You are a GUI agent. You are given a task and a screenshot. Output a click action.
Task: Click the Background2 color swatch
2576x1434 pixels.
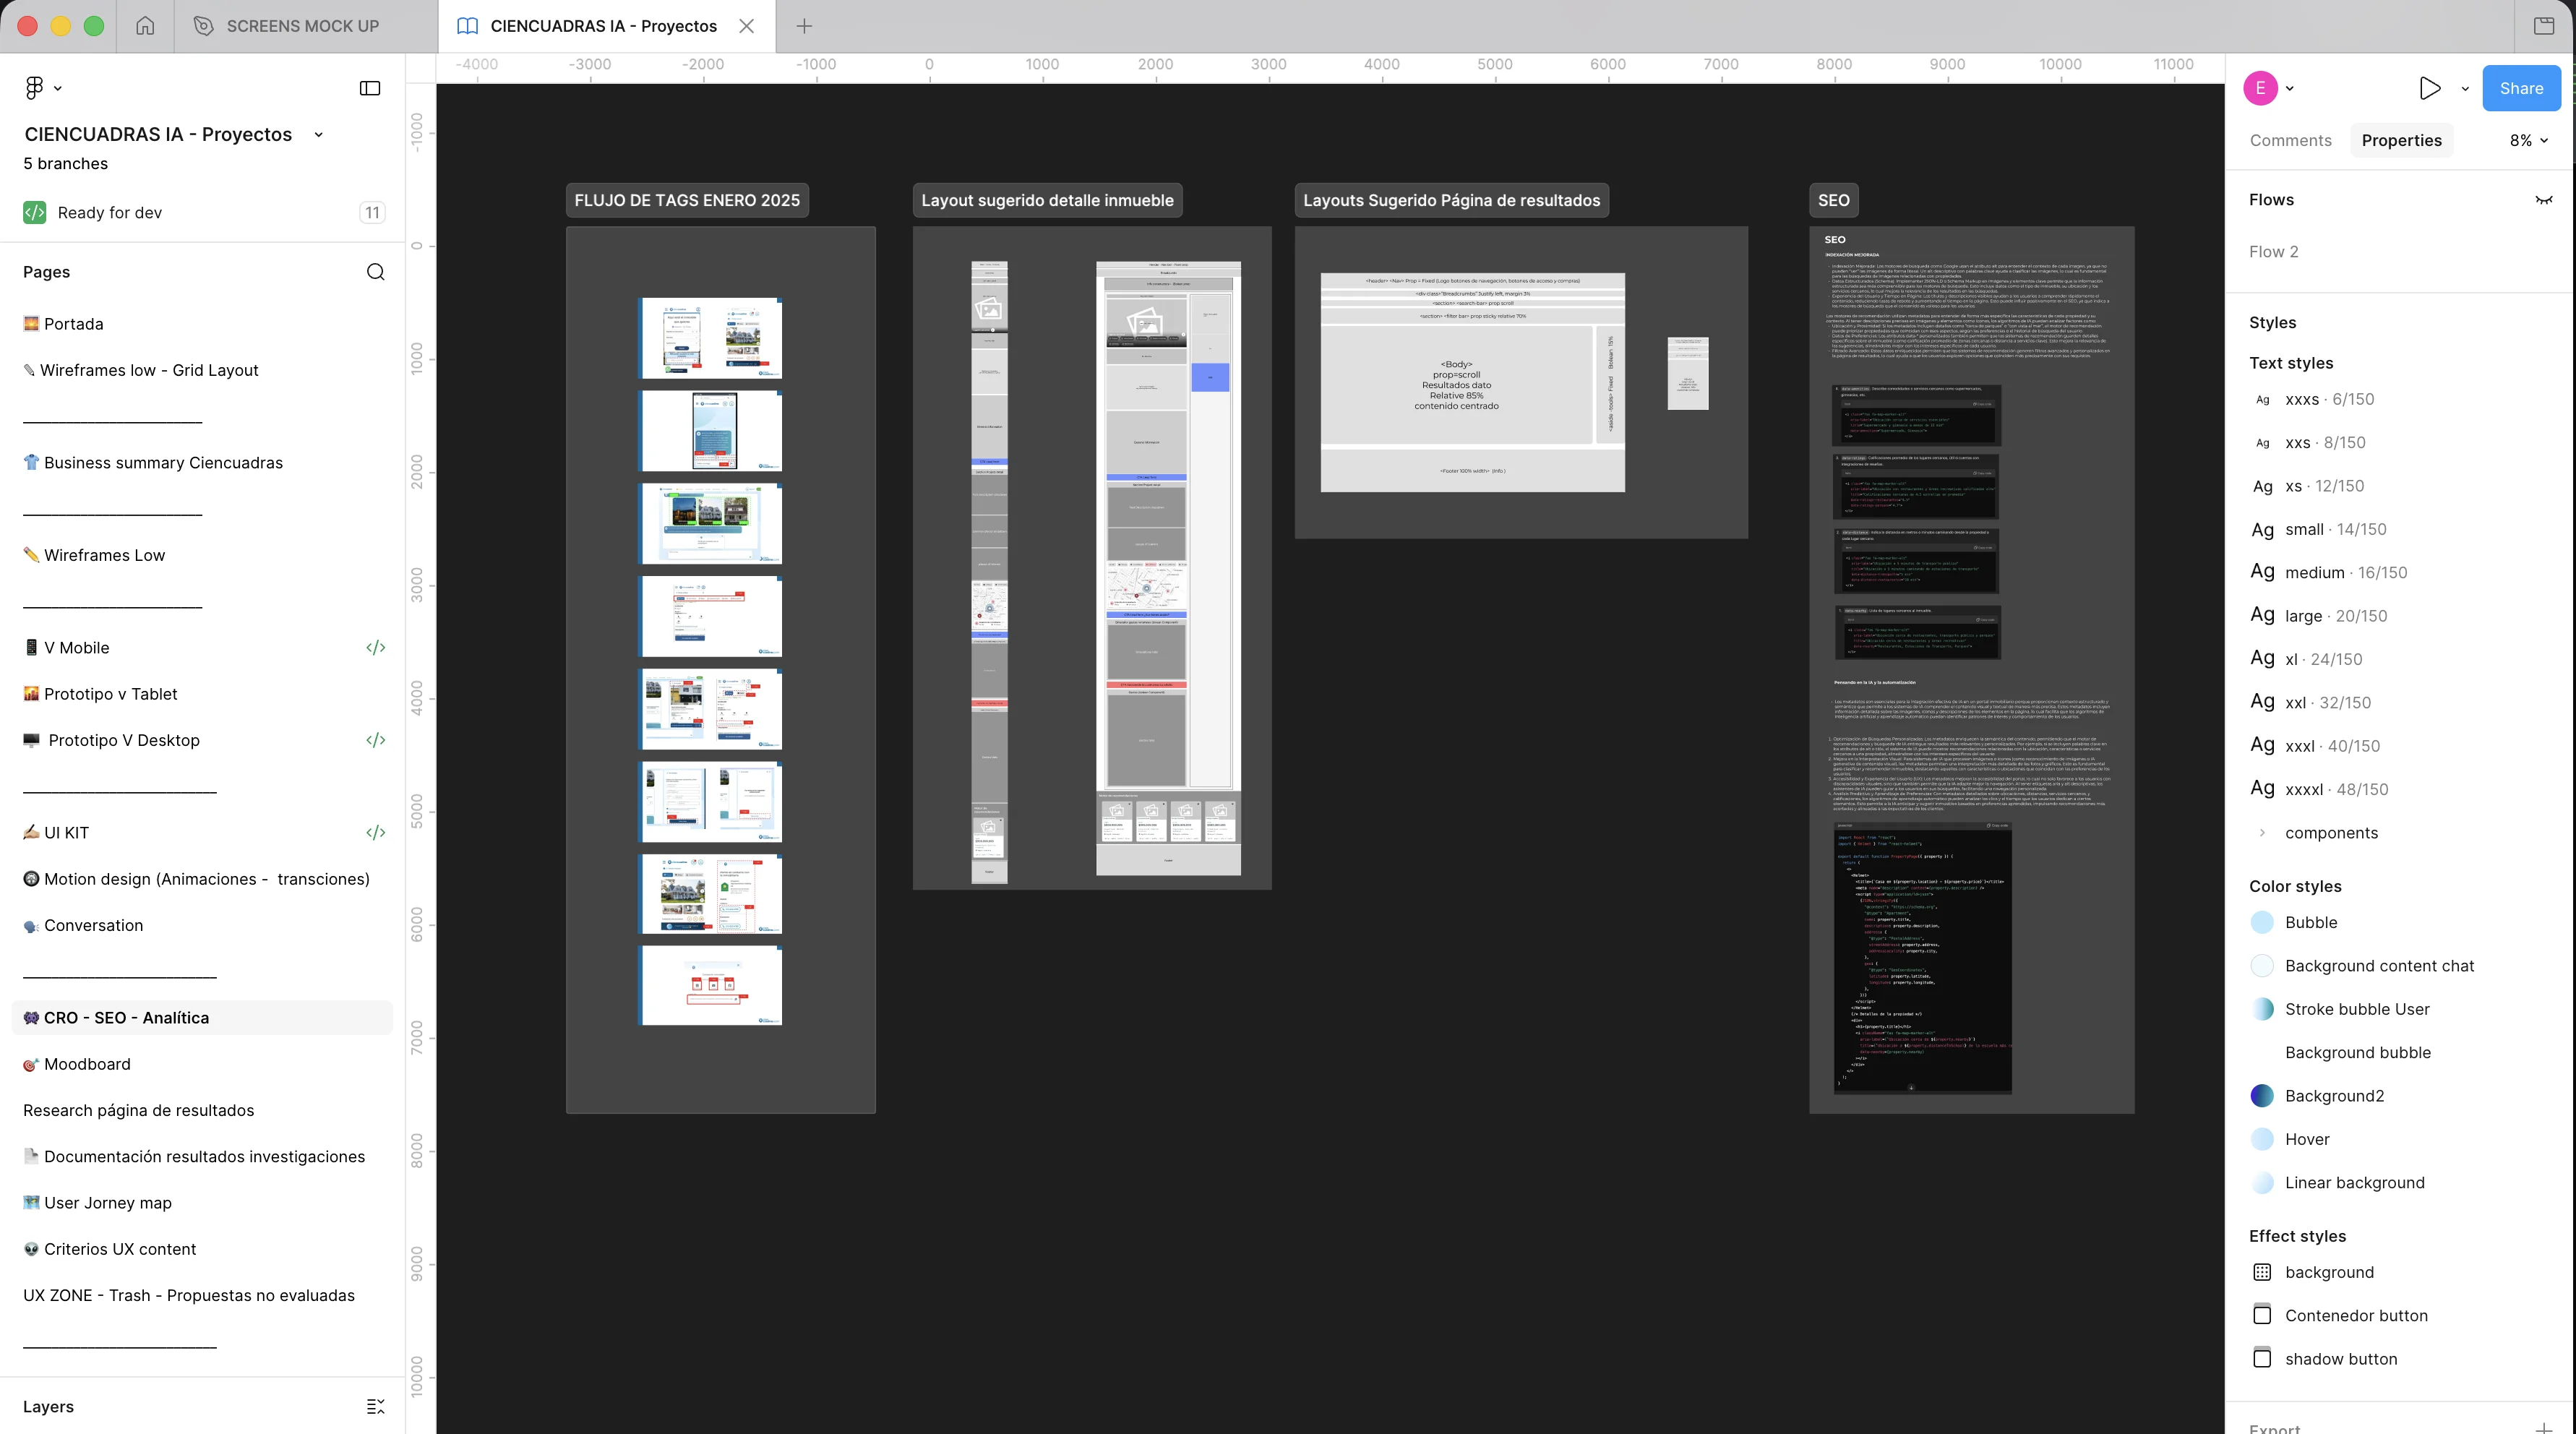click(2262, 1095)
